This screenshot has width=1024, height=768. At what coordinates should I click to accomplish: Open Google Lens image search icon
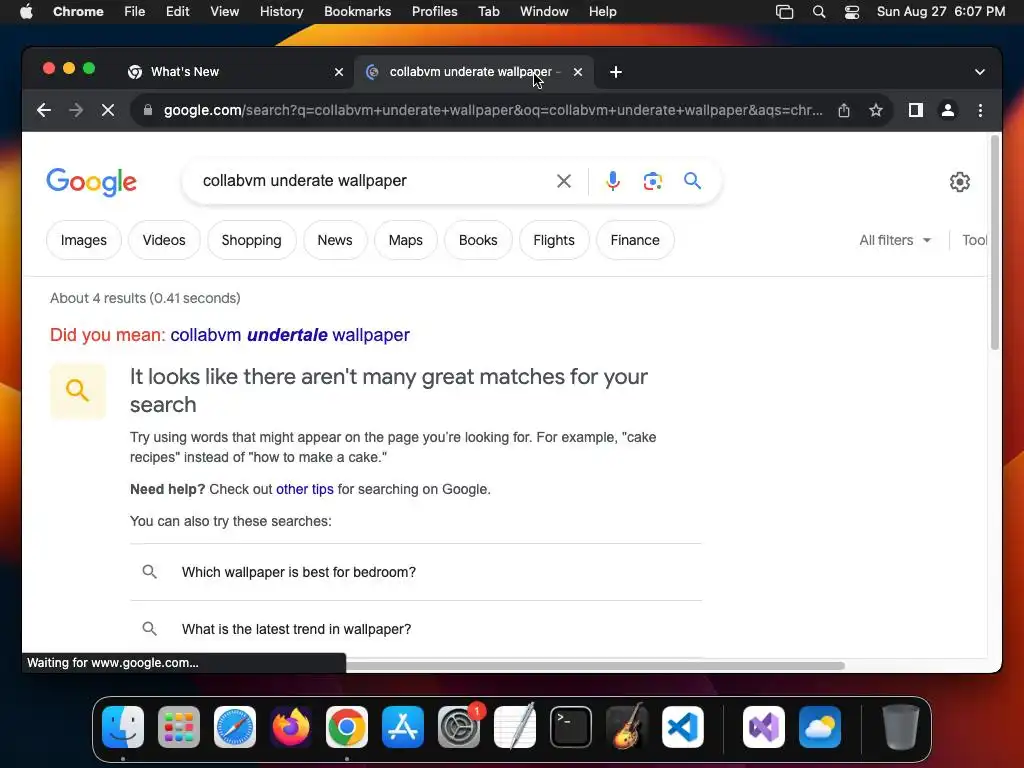(652, 181)
